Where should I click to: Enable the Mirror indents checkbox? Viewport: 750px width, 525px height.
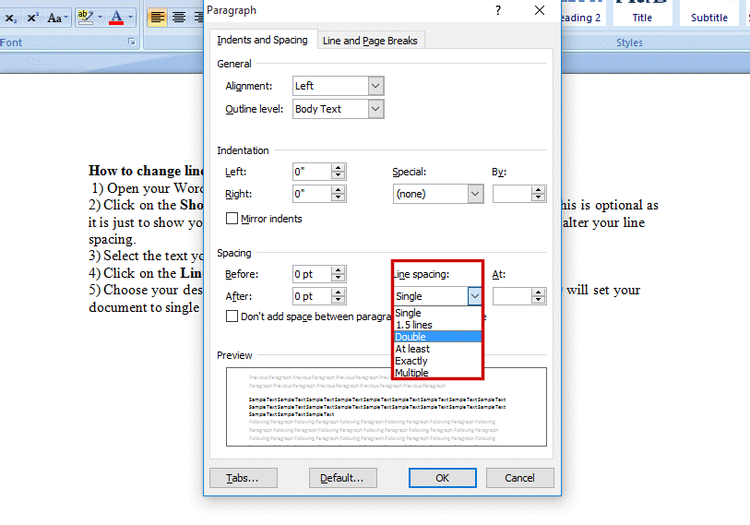coord(232,219)
